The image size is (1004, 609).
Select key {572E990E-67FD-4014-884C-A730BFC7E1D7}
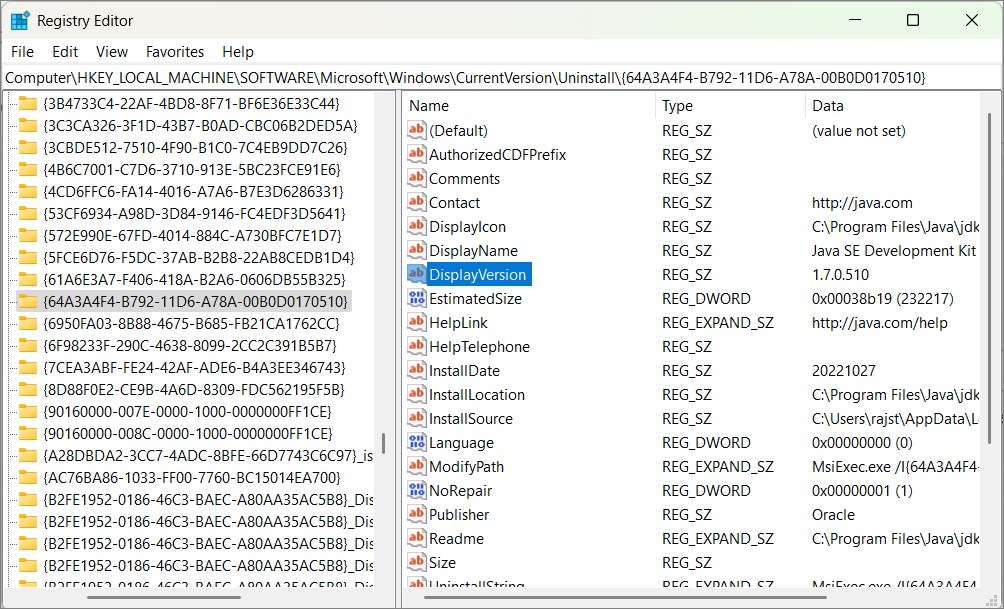point(193,236)
